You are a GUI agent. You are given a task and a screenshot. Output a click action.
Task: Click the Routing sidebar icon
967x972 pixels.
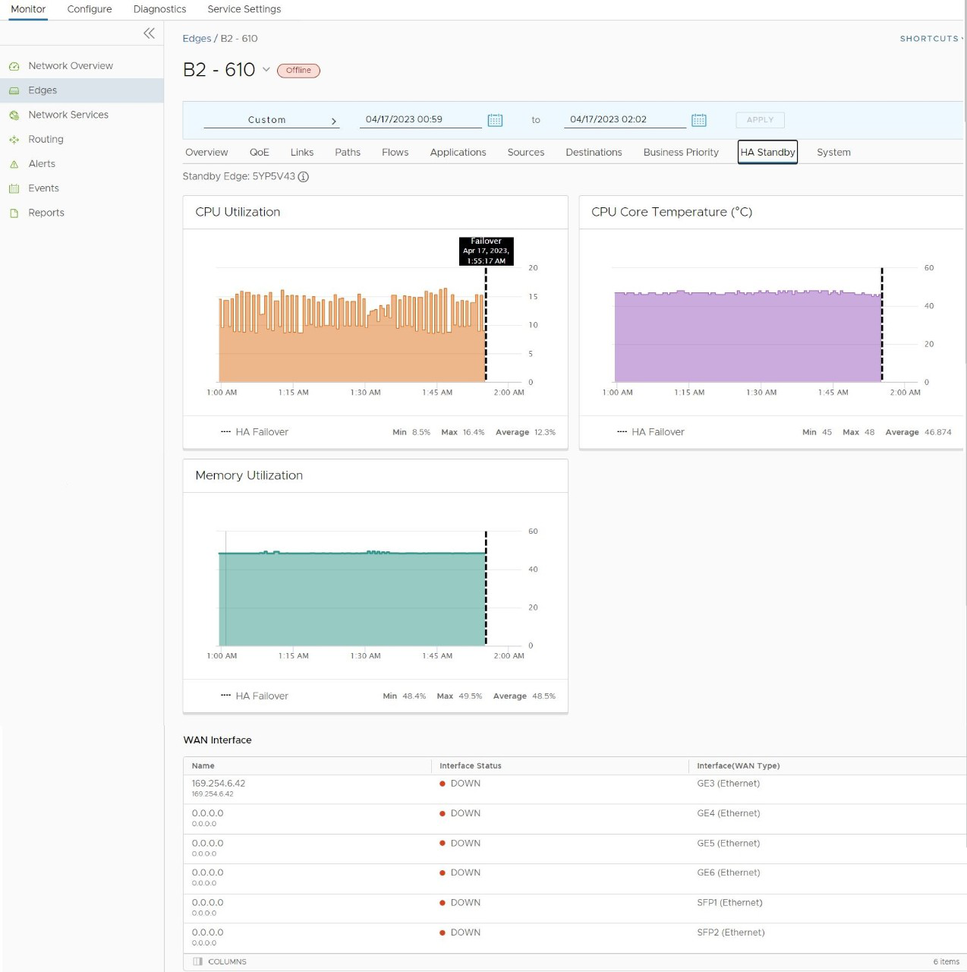14,140
